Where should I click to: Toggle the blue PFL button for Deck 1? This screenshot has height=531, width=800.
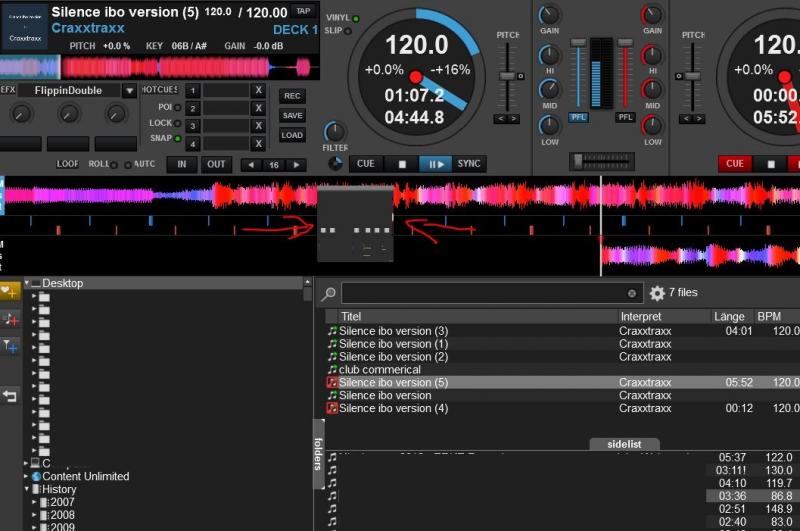[x=578, y=117]
